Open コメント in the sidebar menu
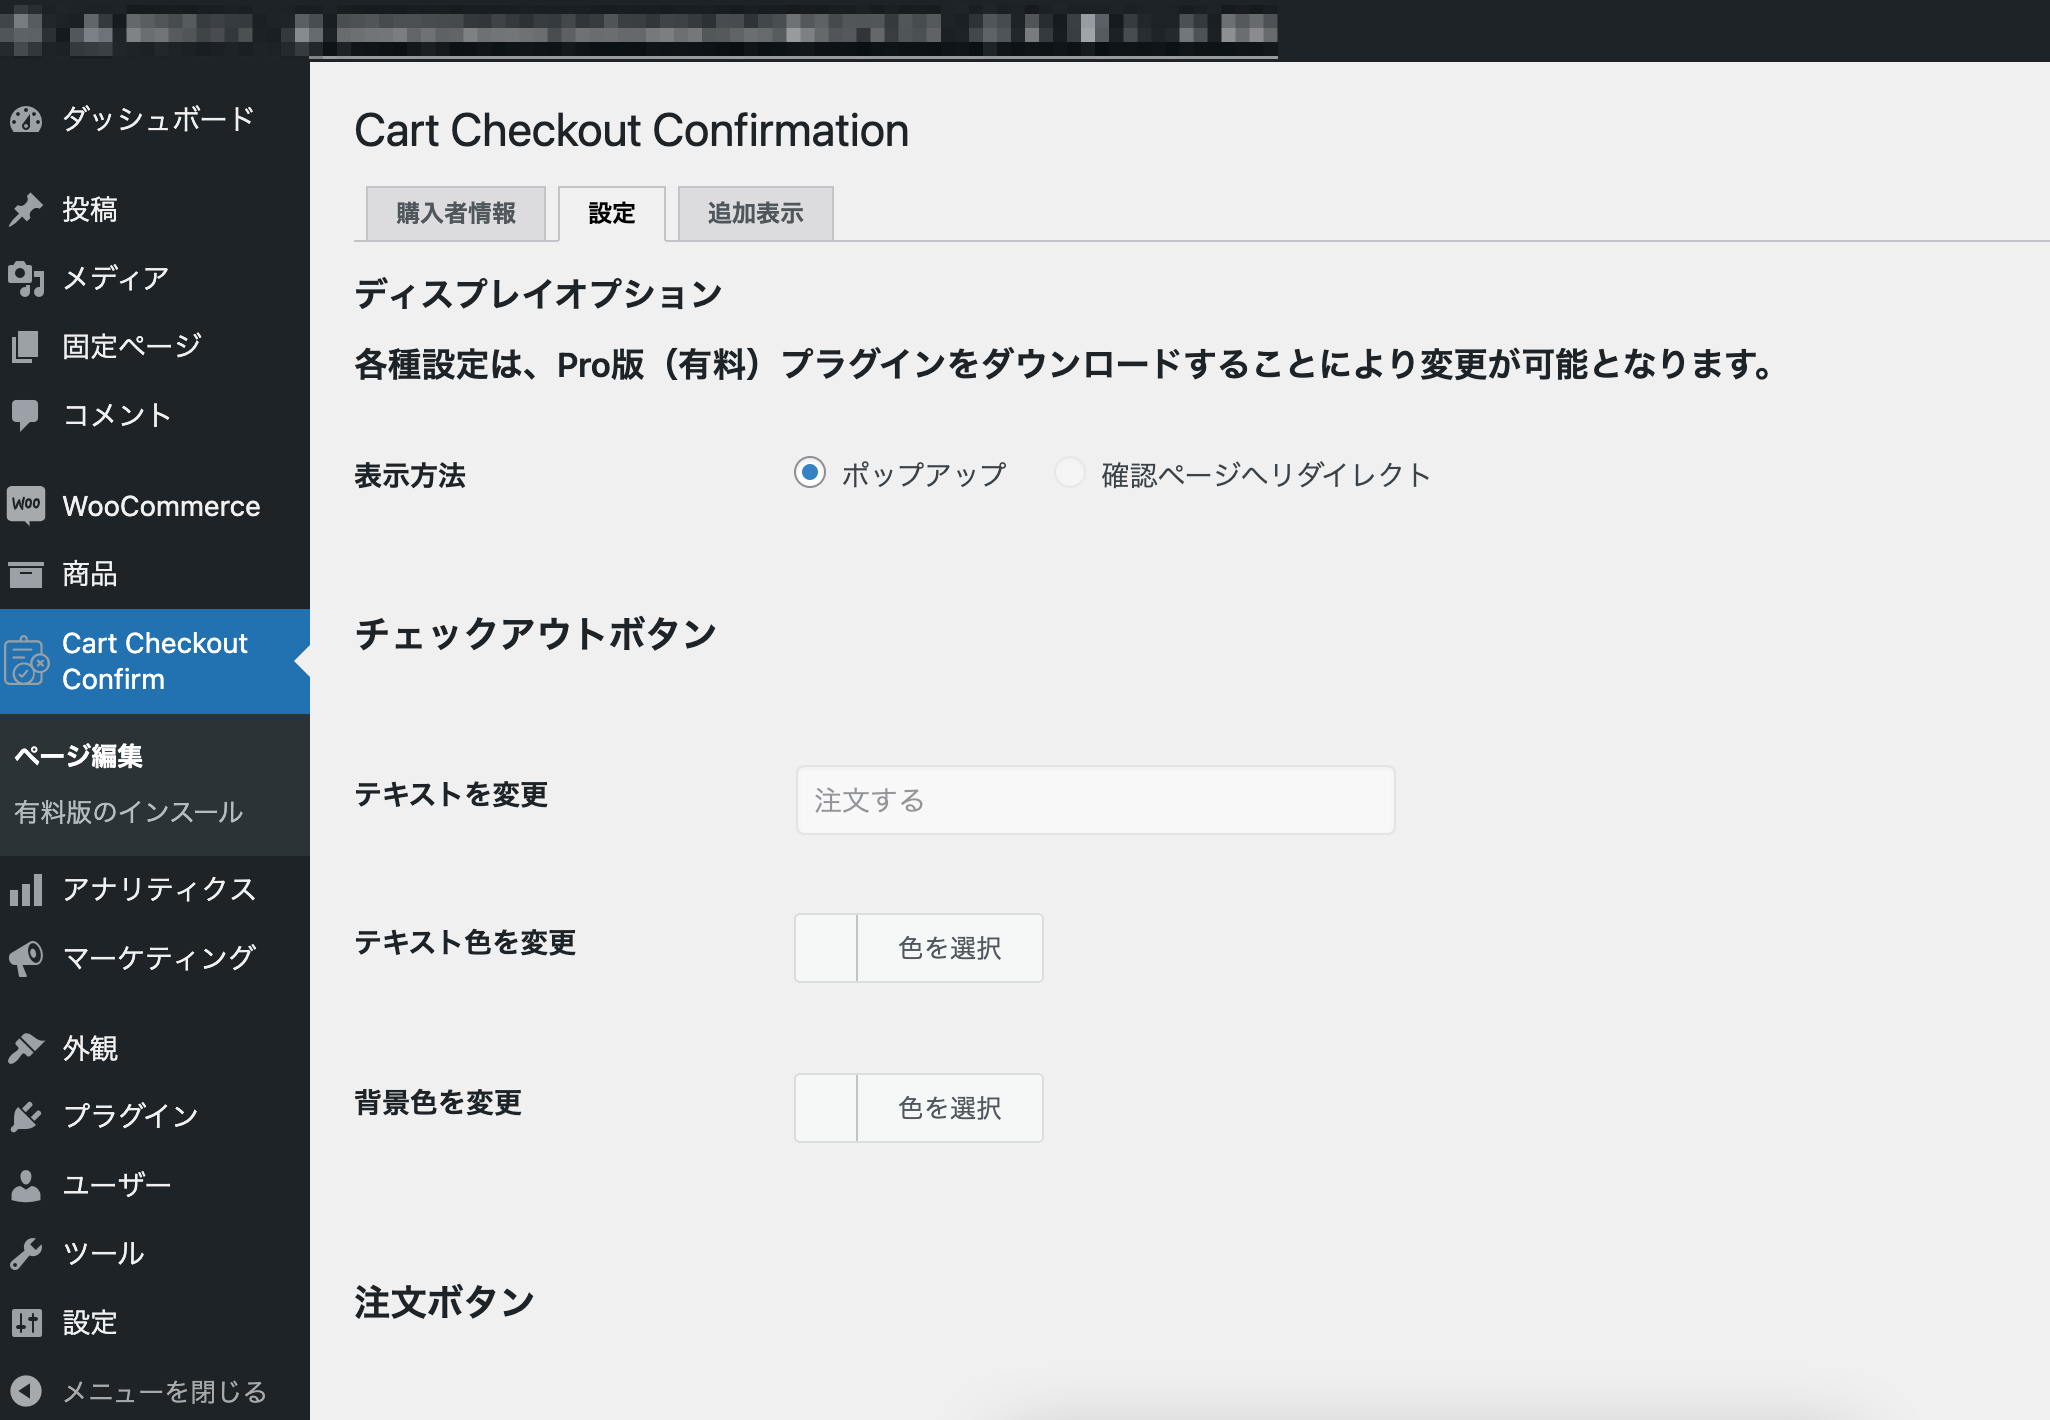2050x1420 pixels. [155, 415]
